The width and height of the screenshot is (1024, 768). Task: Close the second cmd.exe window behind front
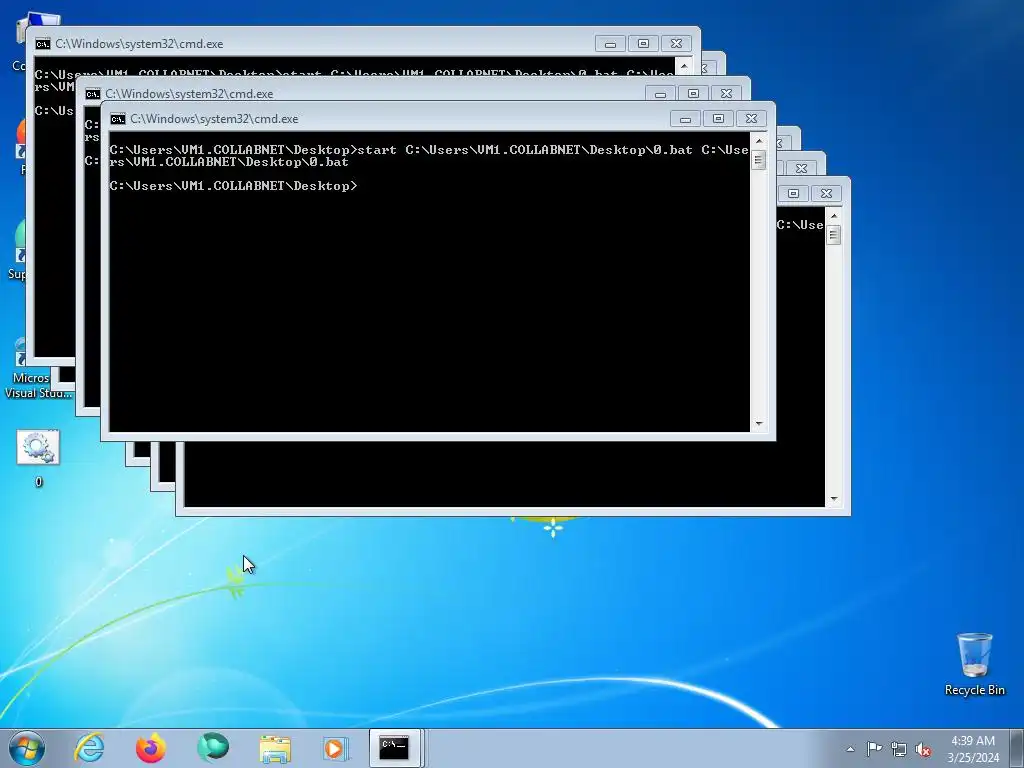point(726,94)
